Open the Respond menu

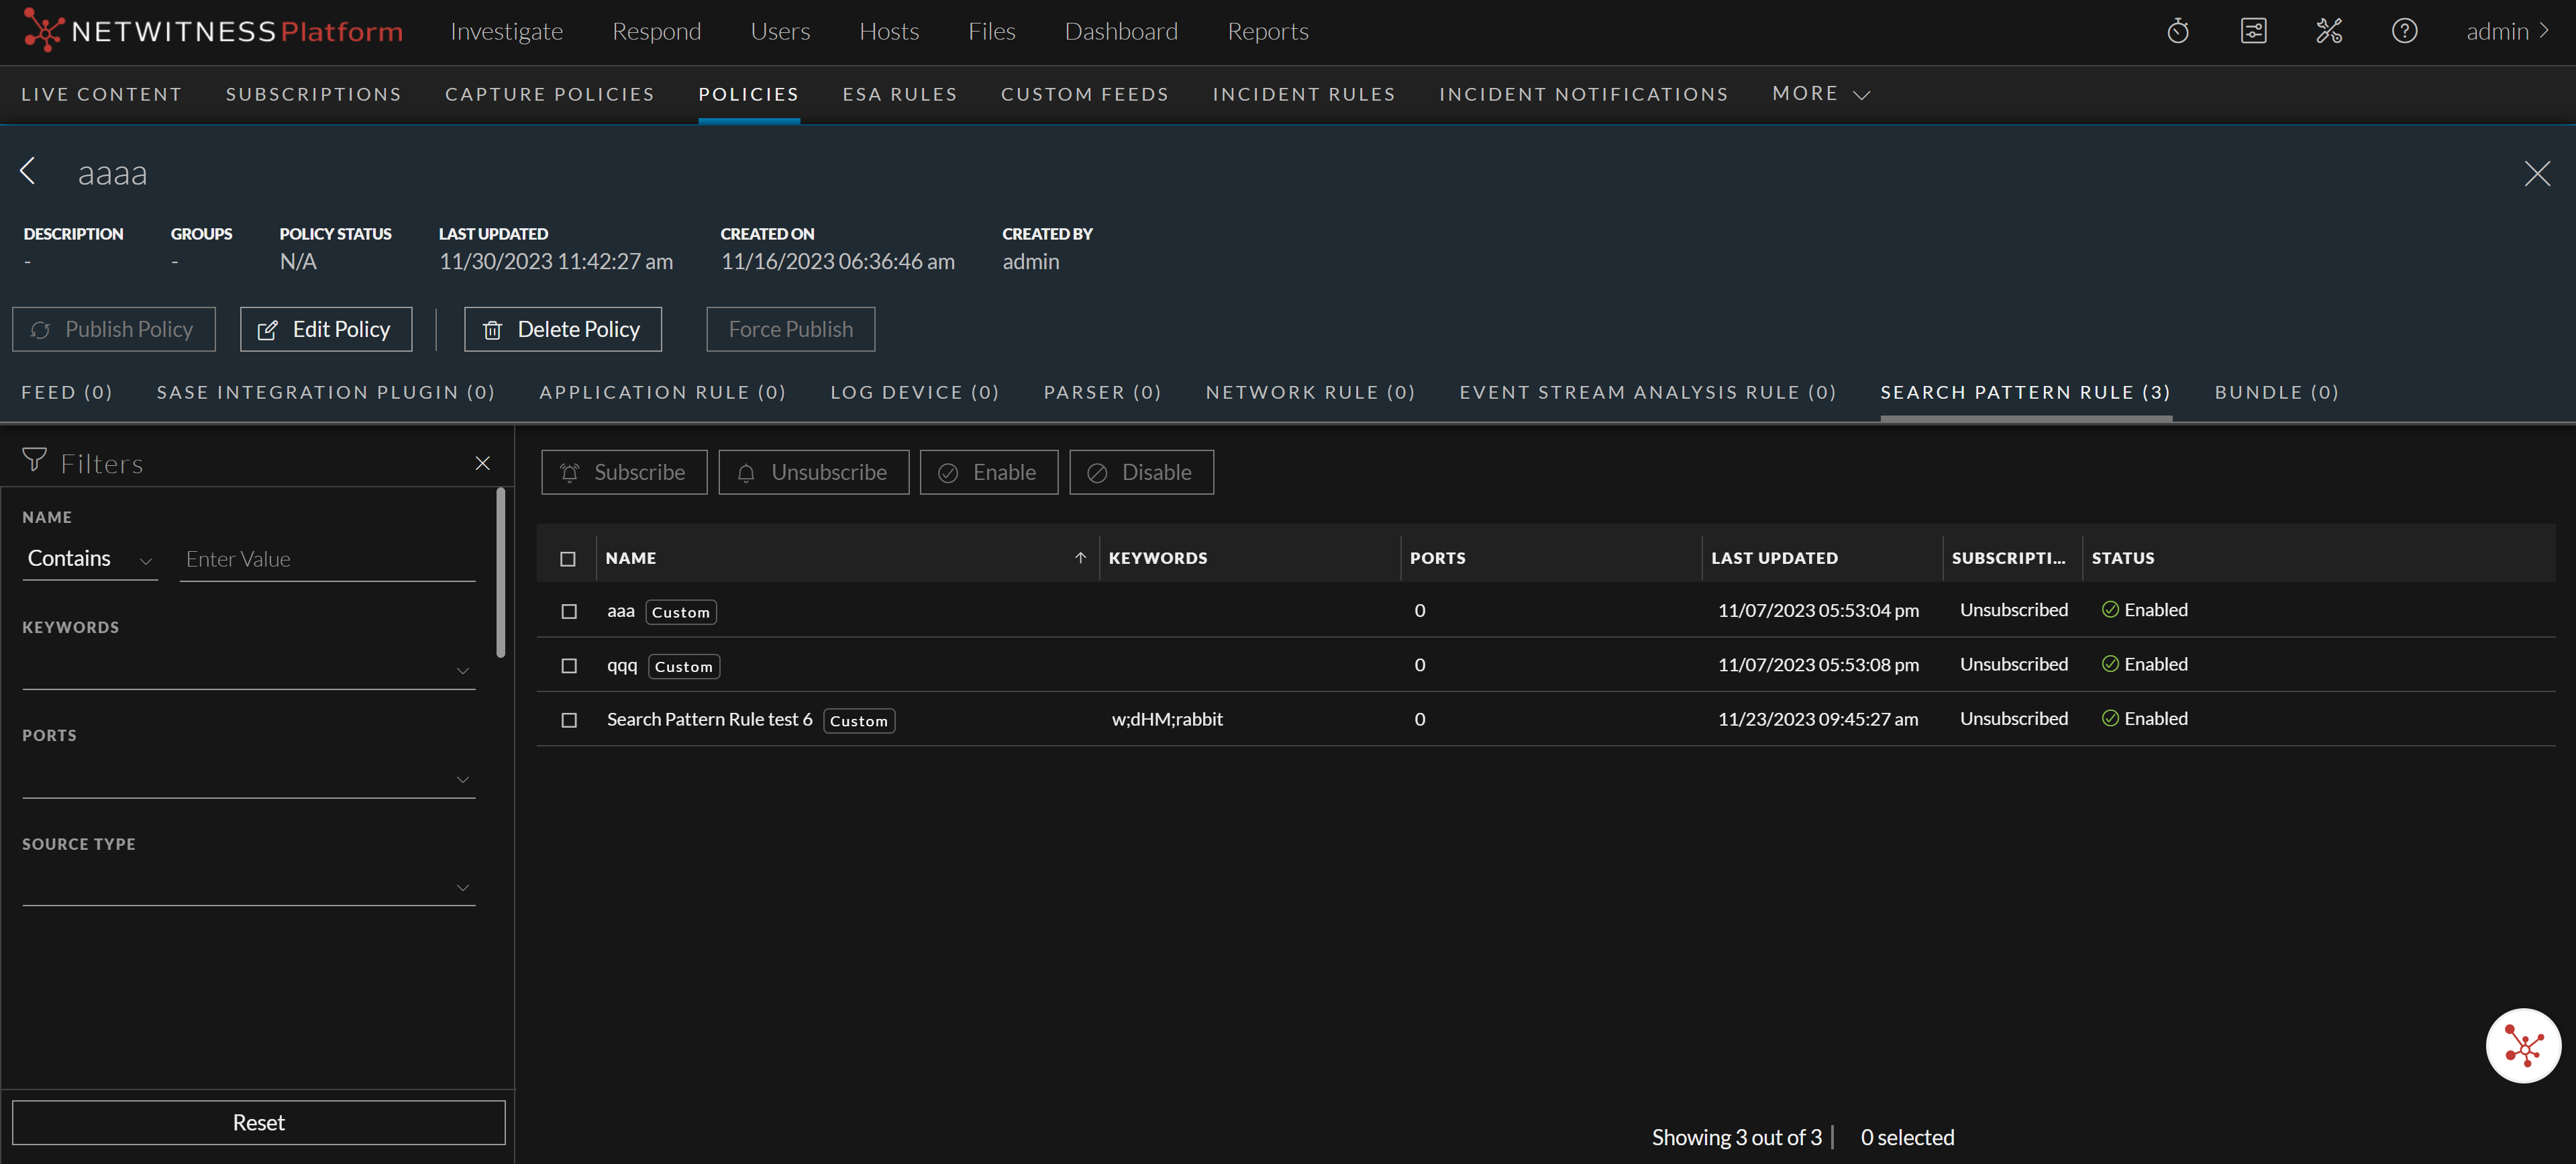pyautogui.click(x=657, y=31)
